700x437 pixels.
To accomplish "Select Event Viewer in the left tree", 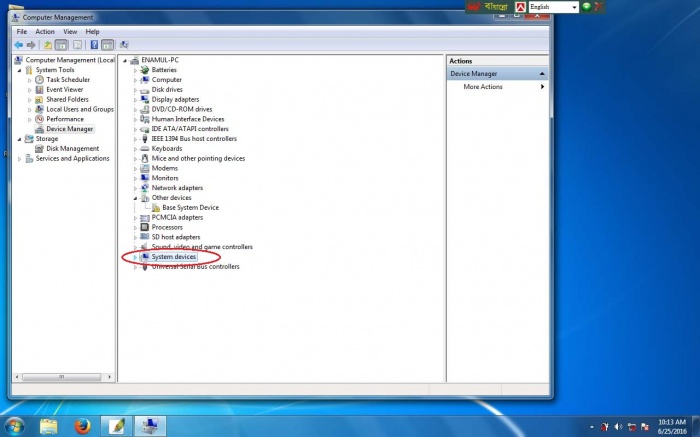I will (65, 89).
